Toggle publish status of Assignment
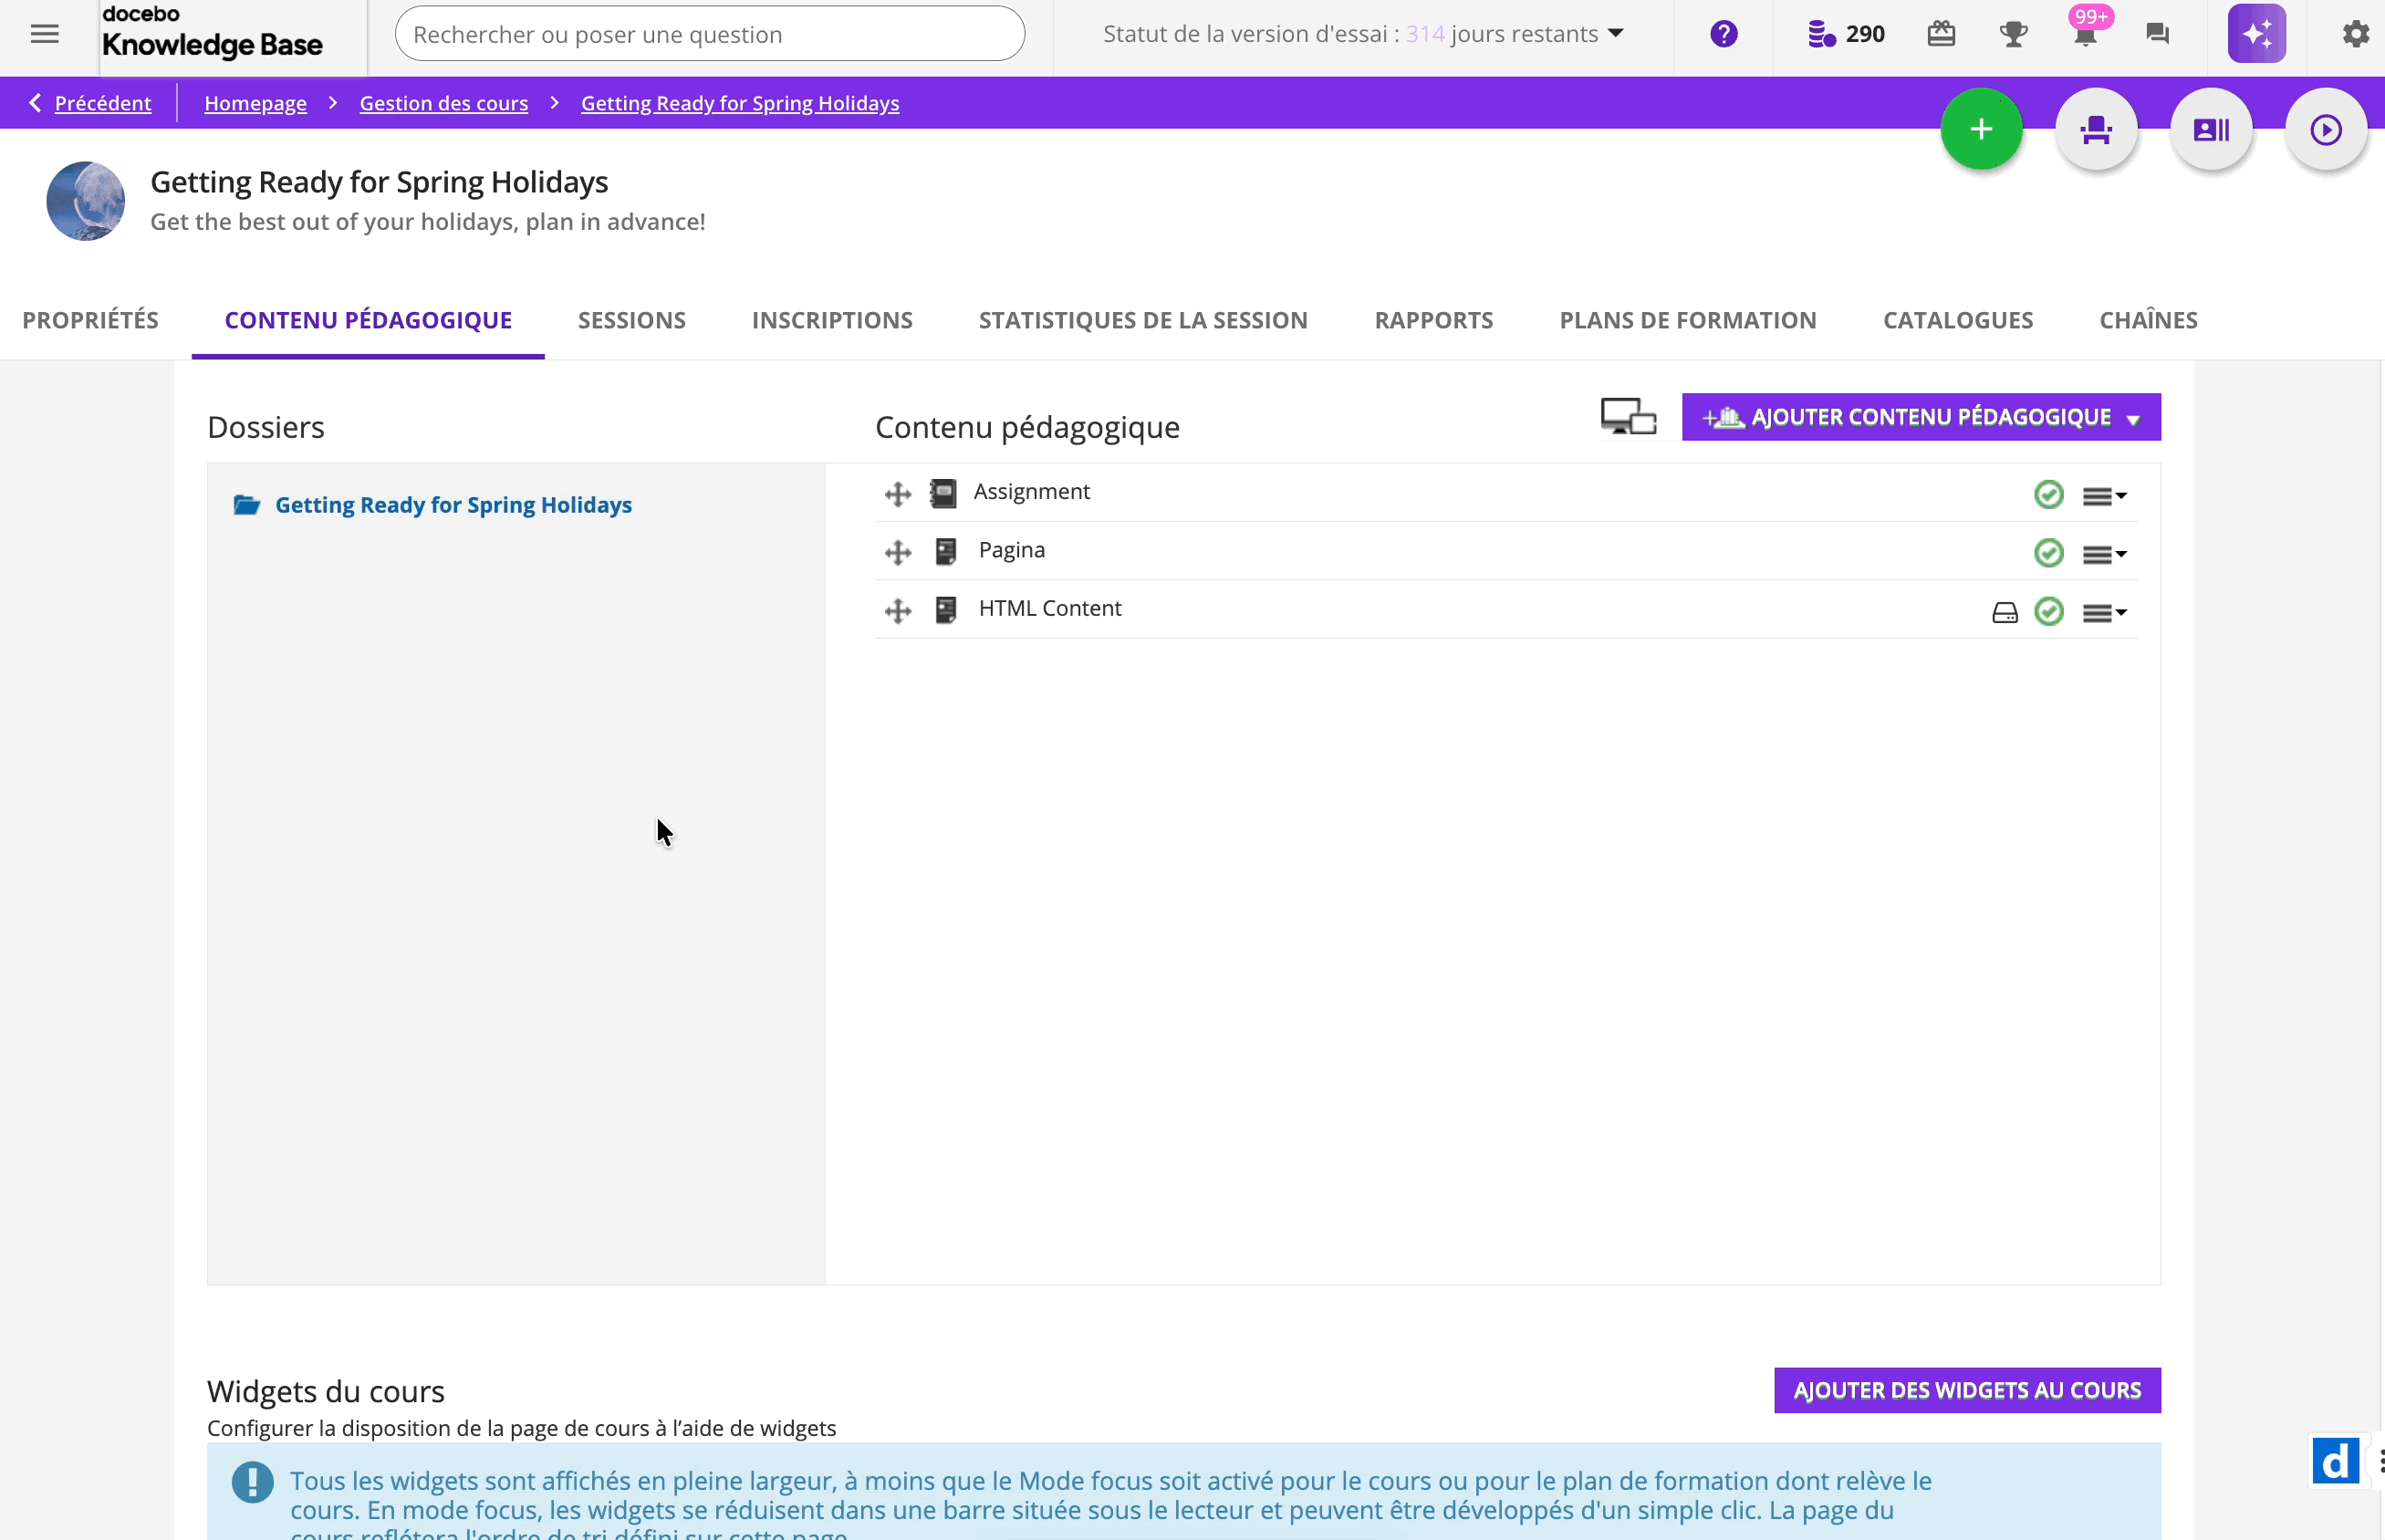2385x1540 pixels. [2048, 494]
